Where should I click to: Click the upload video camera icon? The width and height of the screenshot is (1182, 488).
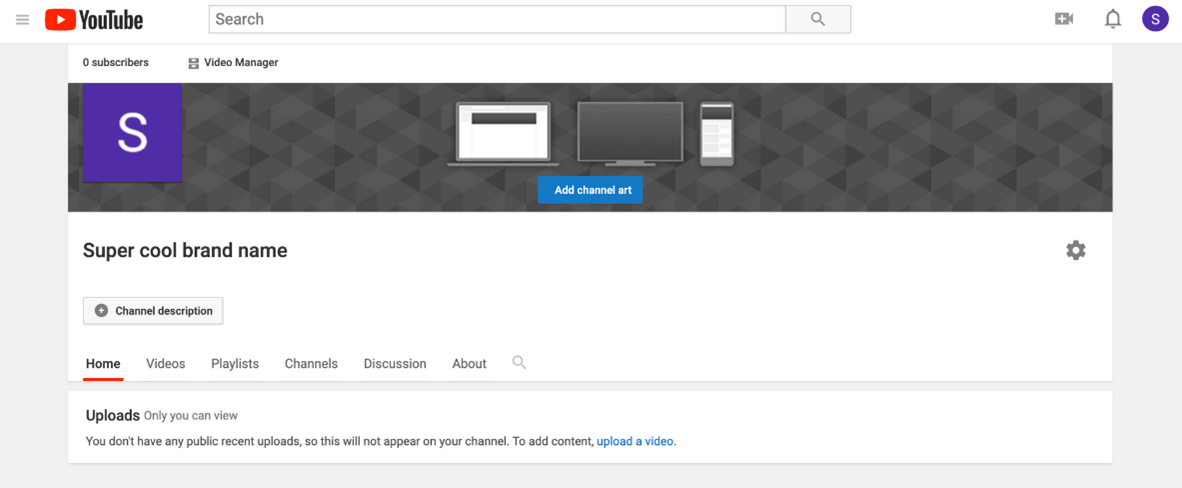coord(1064,19)
